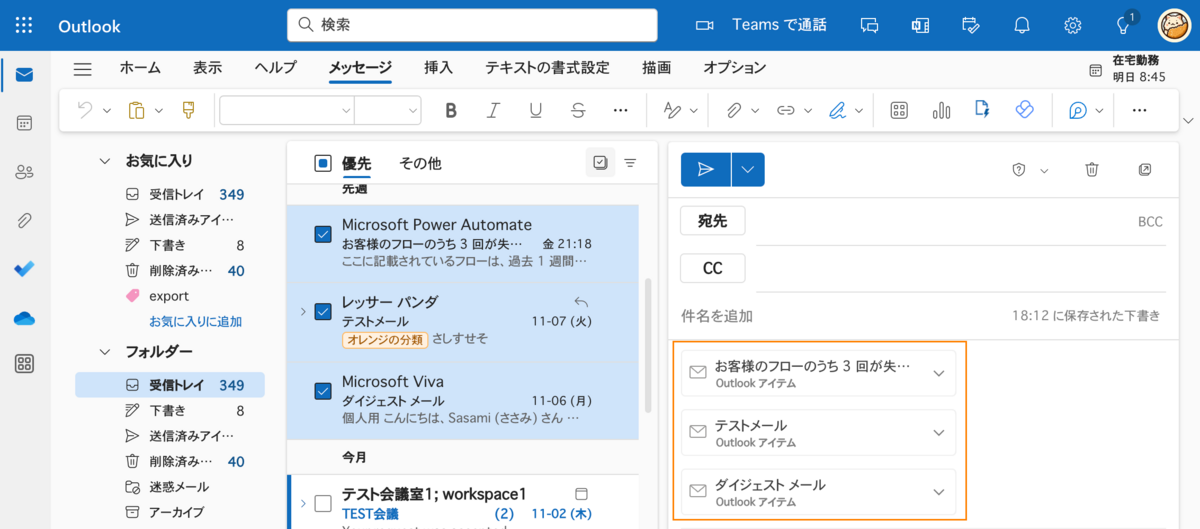Screen dimensions: 1200x529
Task: Open the Attach file dropdown arrow
Action: (755, 111)
